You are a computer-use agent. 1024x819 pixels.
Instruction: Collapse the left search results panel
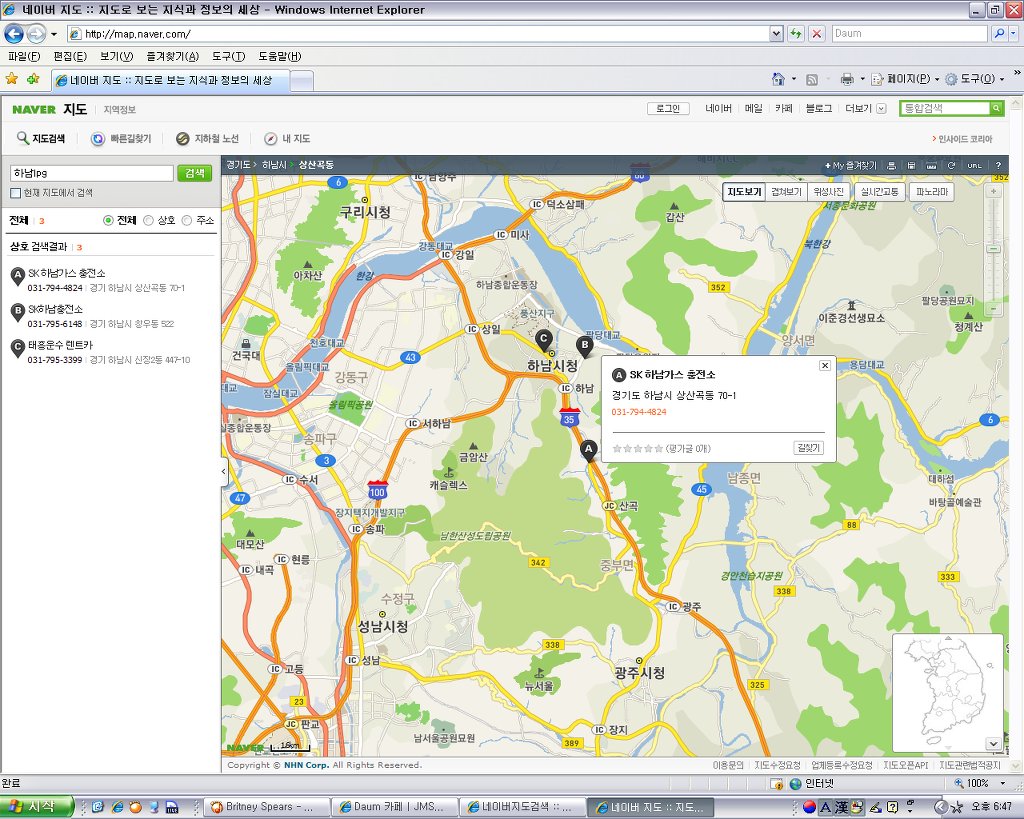pos(224,471)
